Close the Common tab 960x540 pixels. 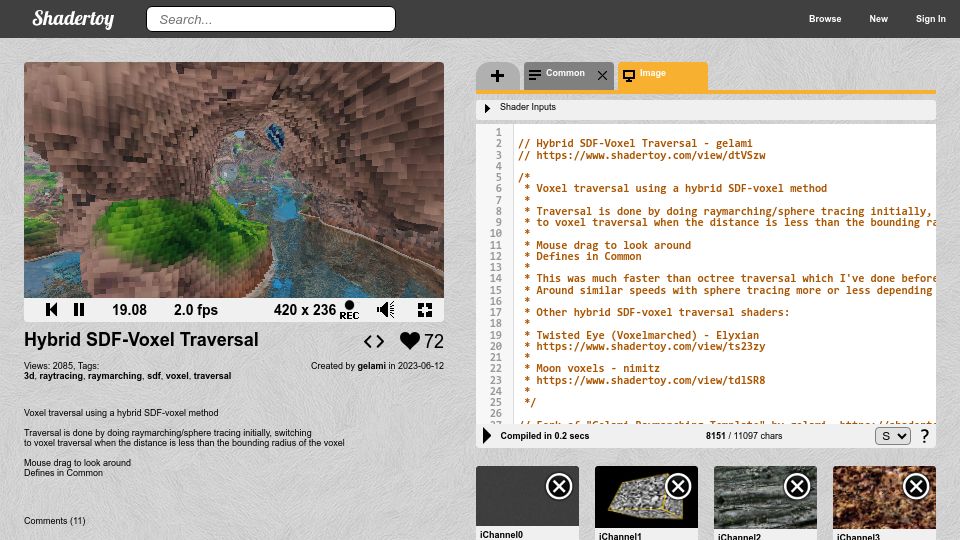(x=602, y=75)
